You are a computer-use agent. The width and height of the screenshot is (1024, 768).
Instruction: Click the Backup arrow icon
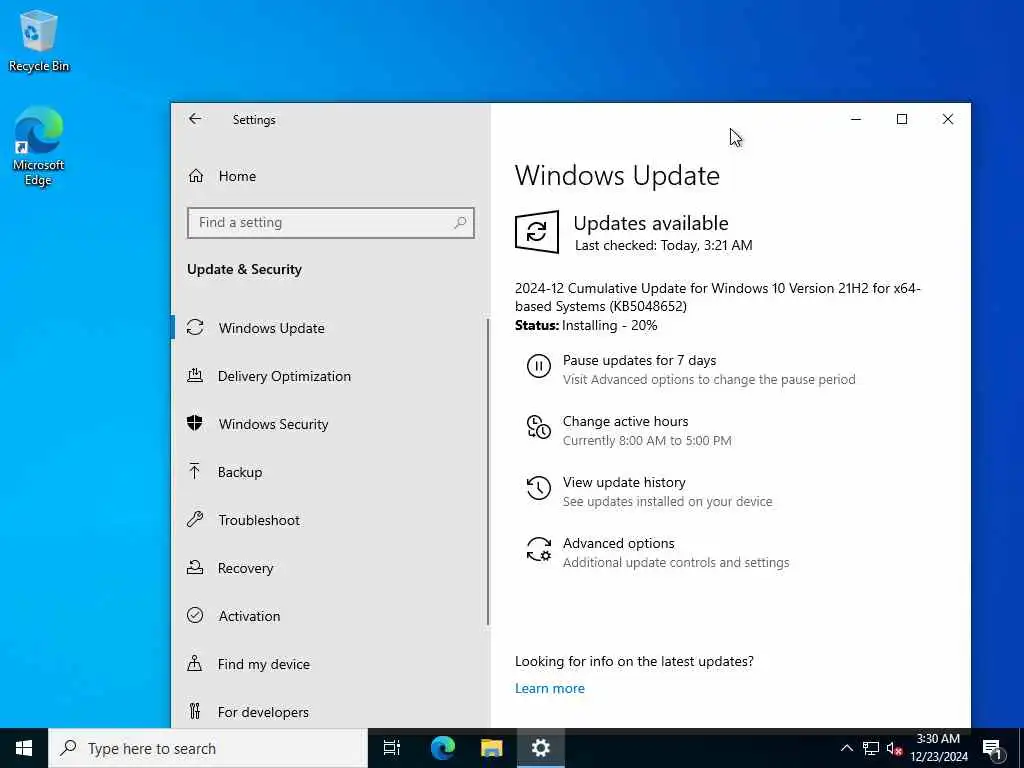click(195, 472)
